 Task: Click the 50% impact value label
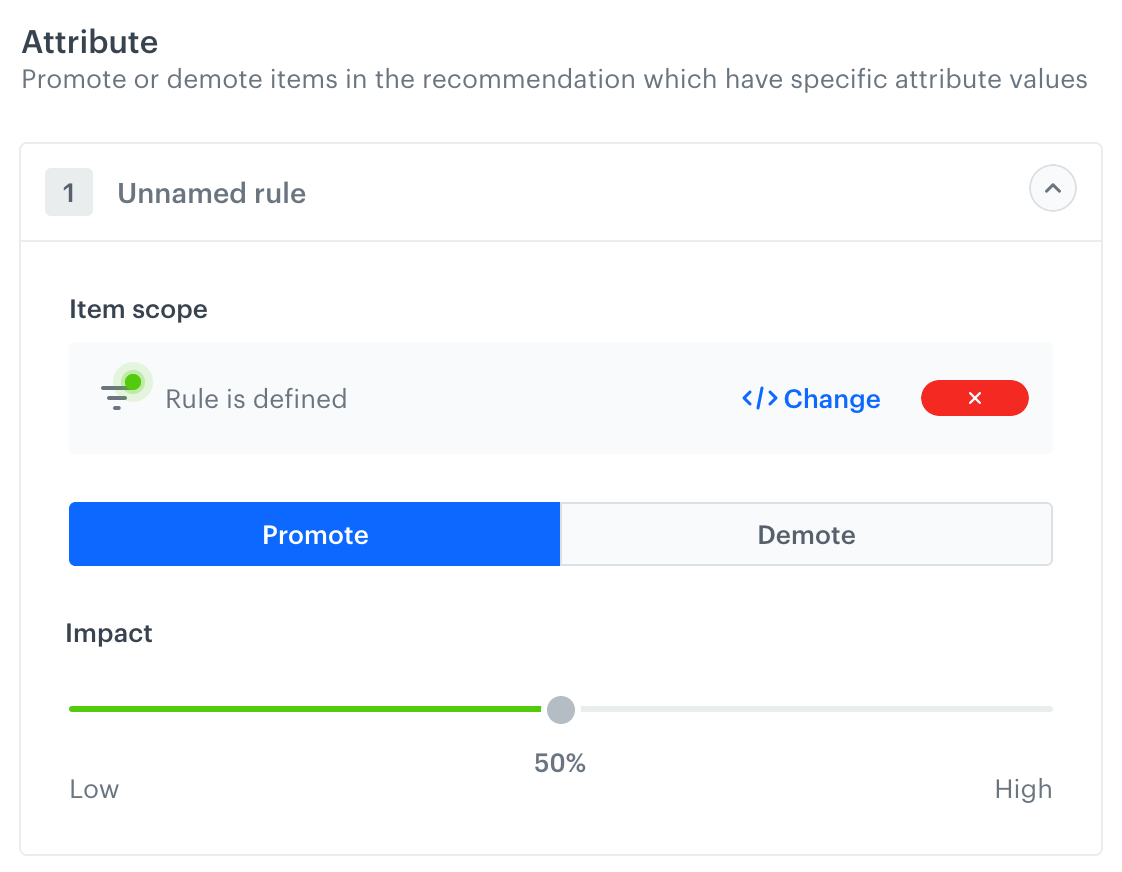tap(559, 762)
